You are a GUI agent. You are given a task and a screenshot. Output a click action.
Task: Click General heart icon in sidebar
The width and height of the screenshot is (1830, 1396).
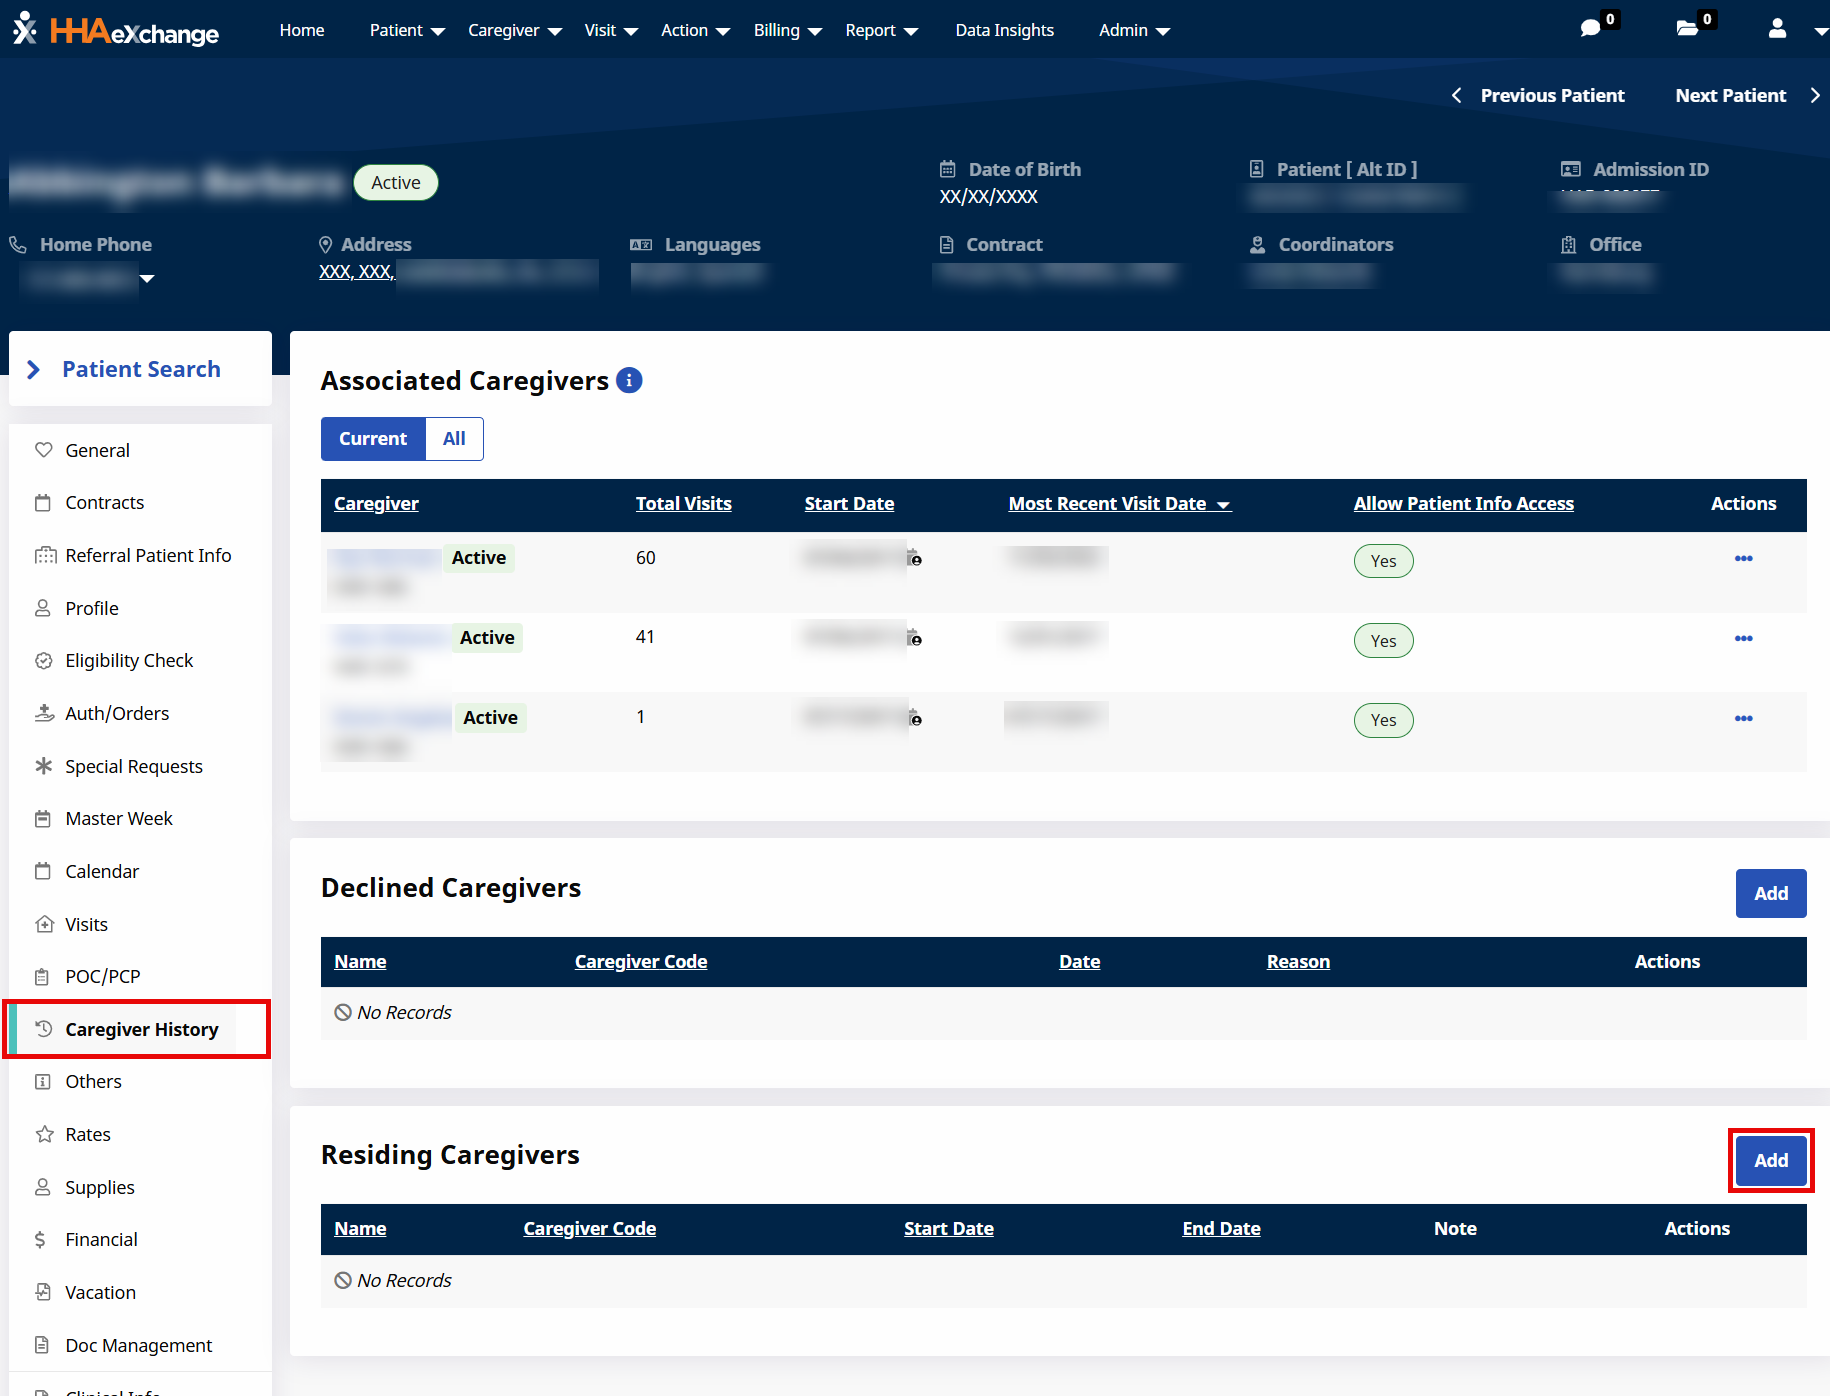[x=43, y=450]
